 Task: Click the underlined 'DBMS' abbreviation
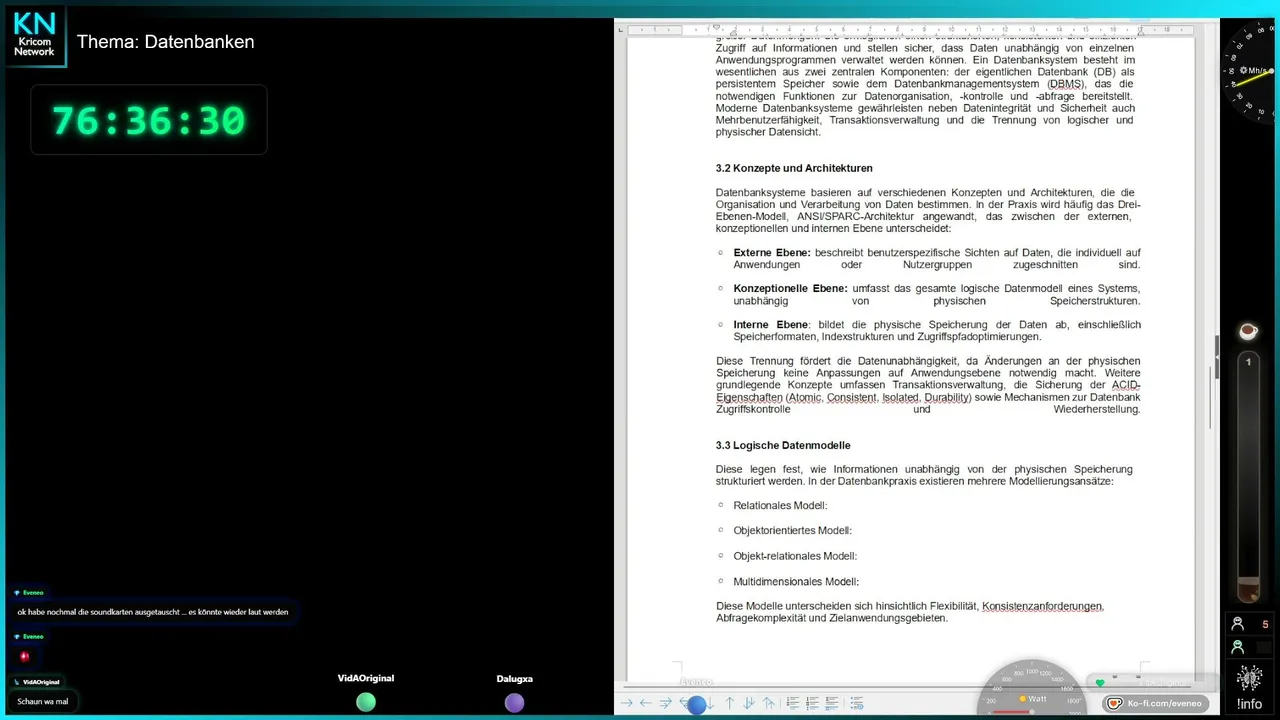pos(1066,84)
